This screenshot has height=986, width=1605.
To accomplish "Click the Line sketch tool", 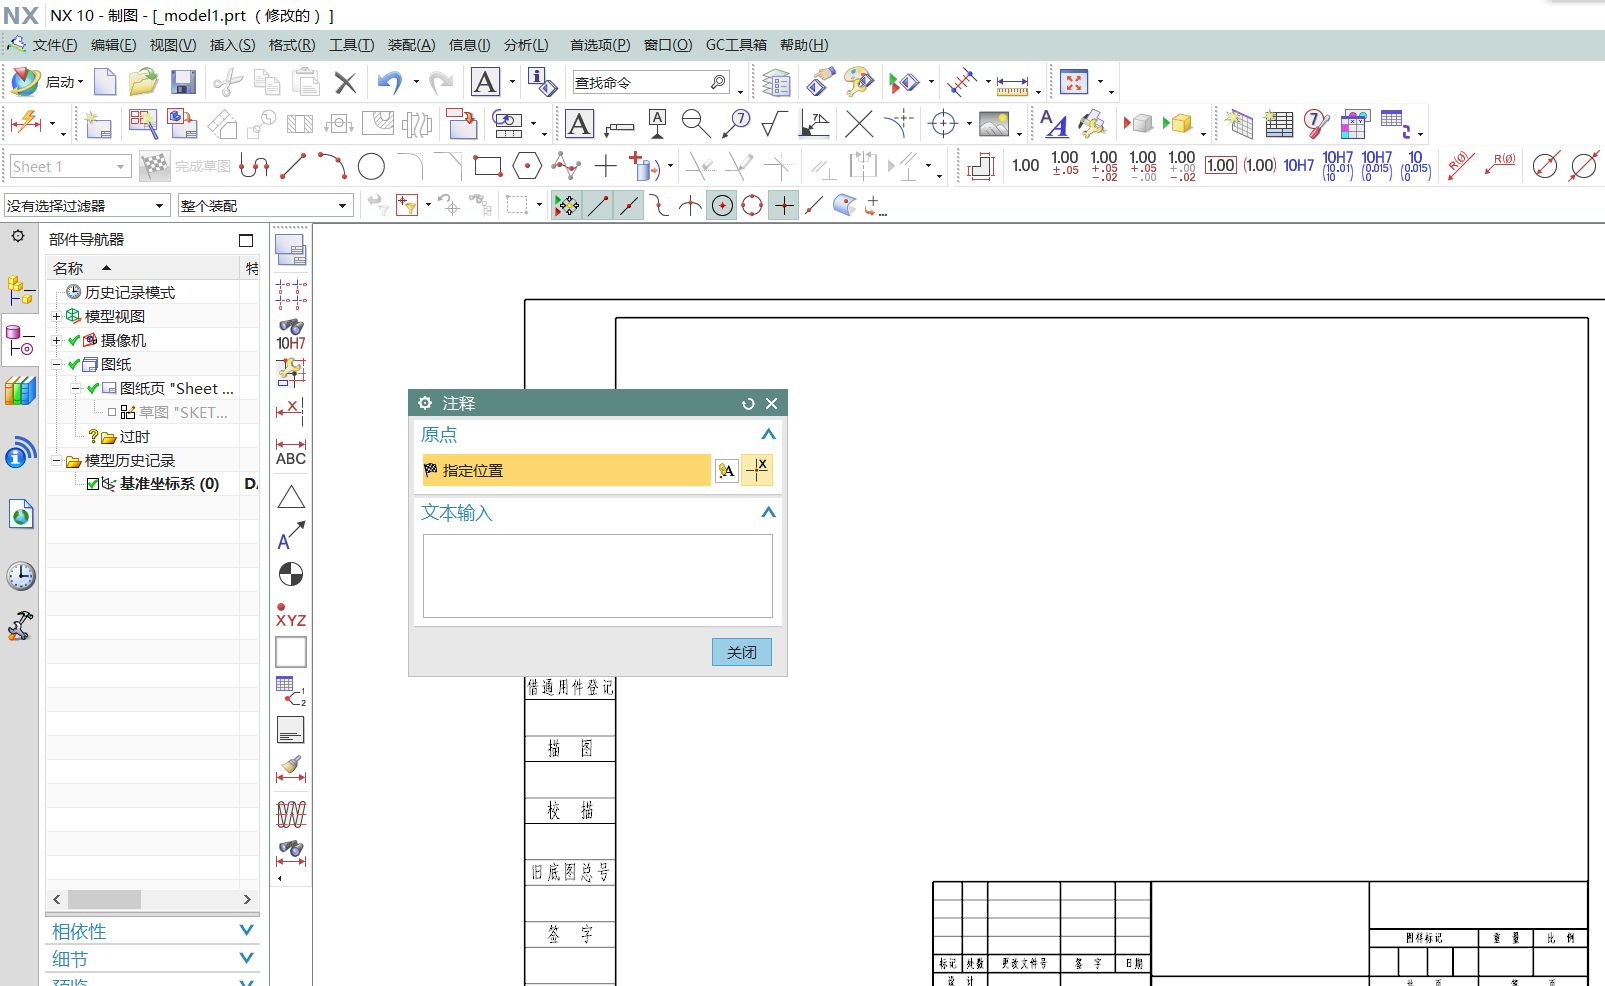I will tap(294, 166).
